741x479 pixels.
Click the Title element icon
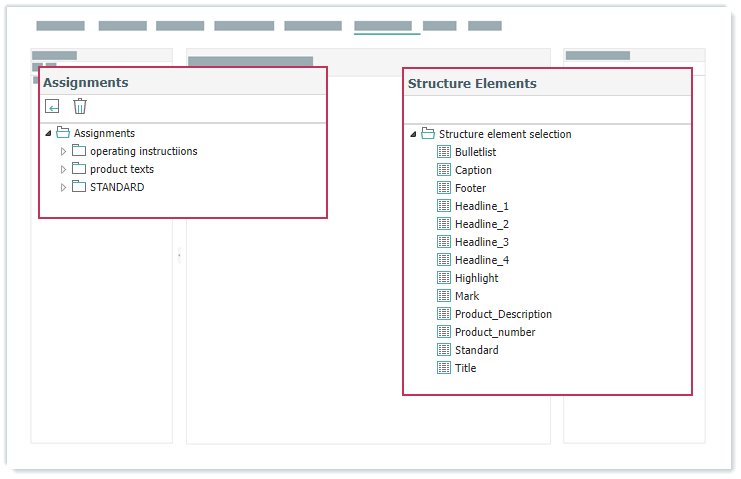pos(444,368)
